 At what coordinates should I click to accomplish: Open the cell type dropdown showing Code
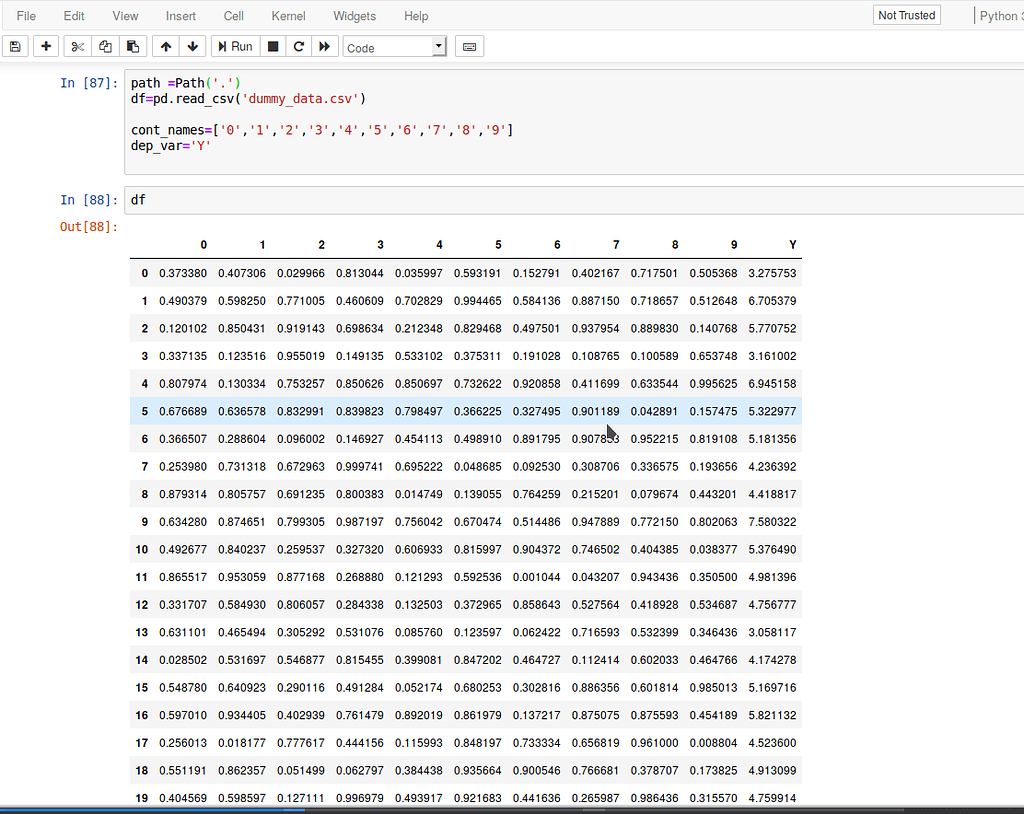394,46
